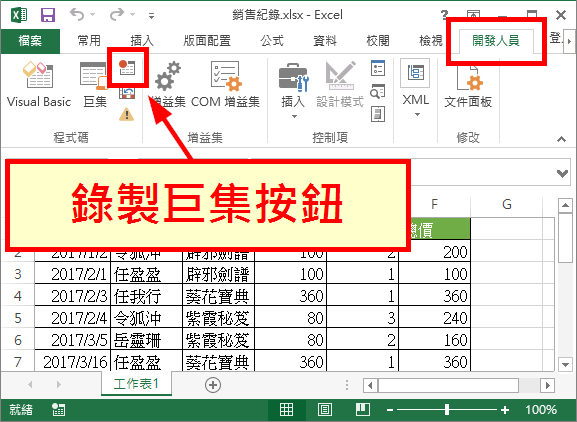
Task: Collapse the ribbon with the chevron
Action: click(x=561, y=139)
